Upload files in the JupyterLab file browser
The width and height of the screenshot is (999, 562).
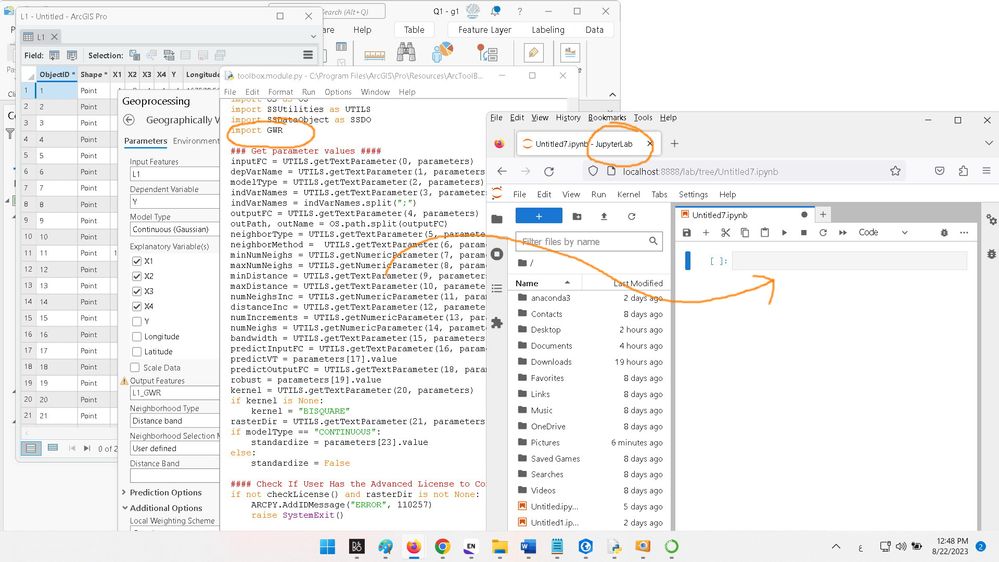coord(604,216)
